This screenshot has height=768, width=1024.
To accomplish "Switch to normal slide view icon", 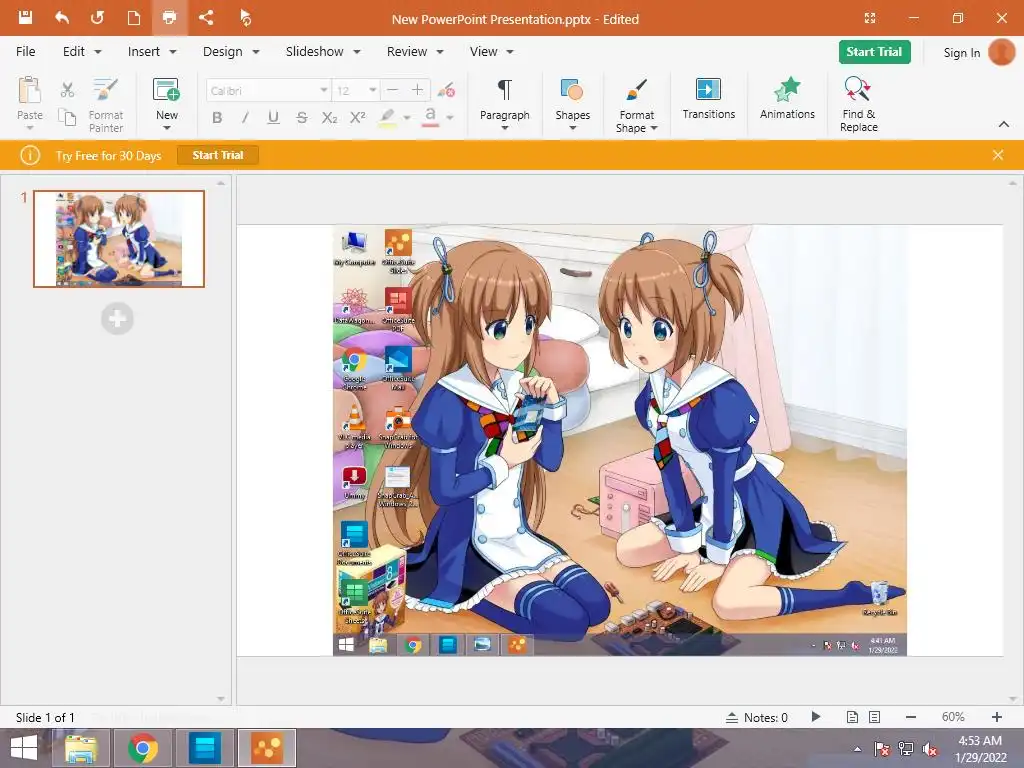I will [852, 717].
